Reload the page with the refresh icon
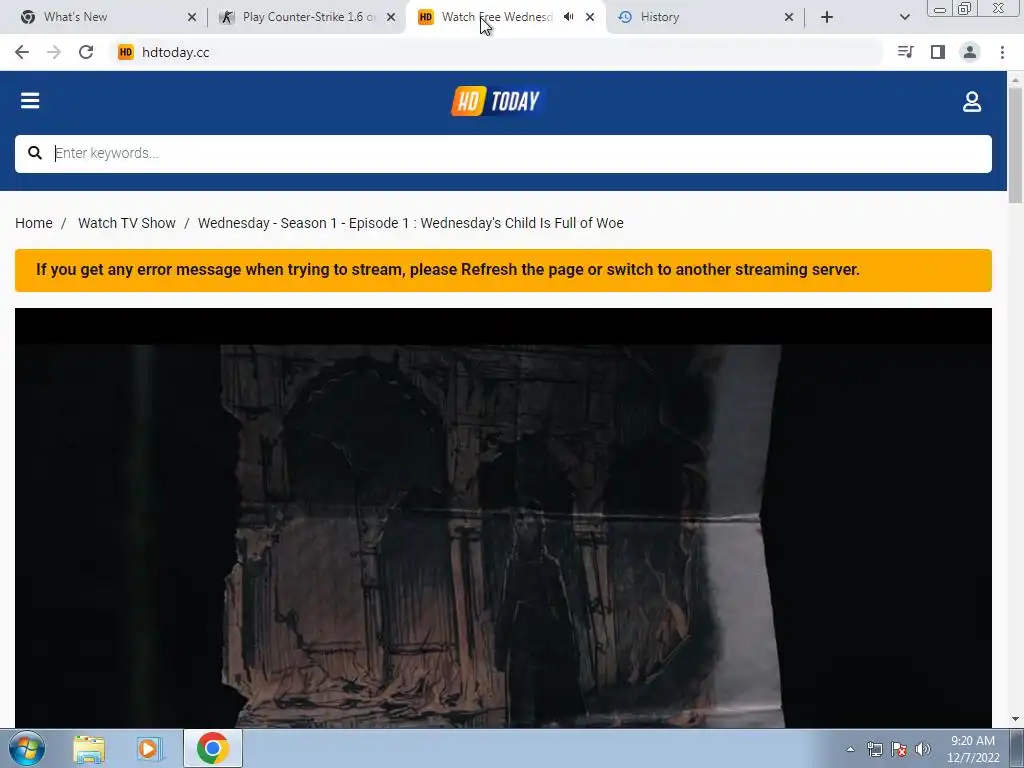The height and width of the screenshot is (768, 1024). tap(86, 52)
